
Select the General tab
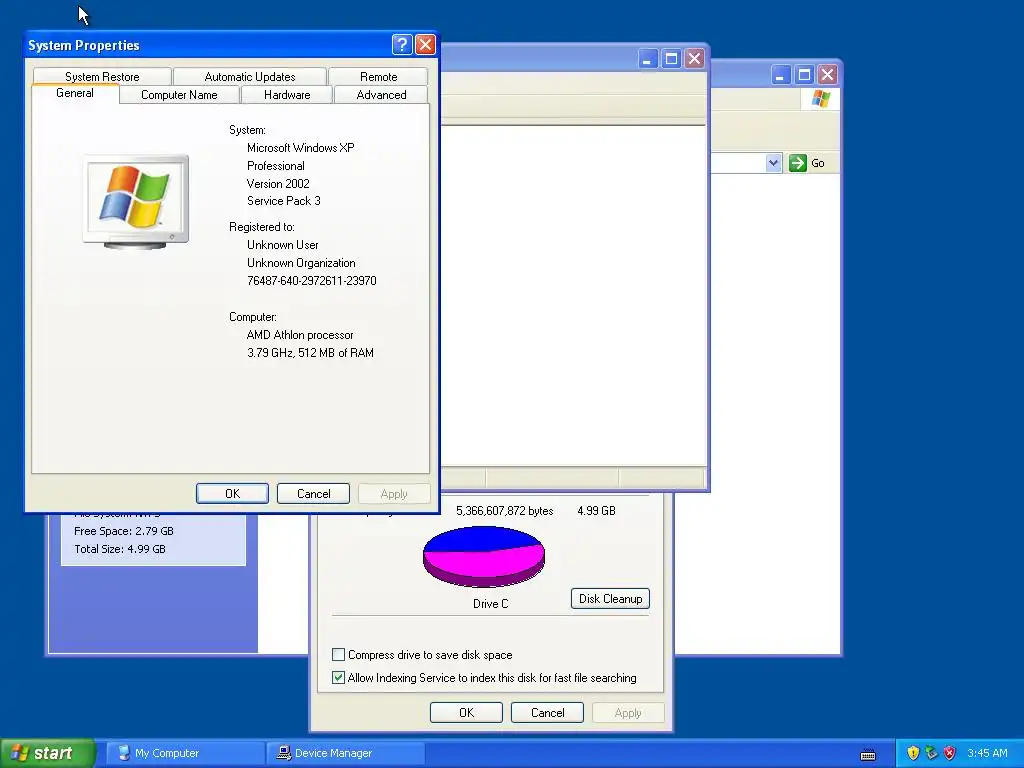coord(75,93)
